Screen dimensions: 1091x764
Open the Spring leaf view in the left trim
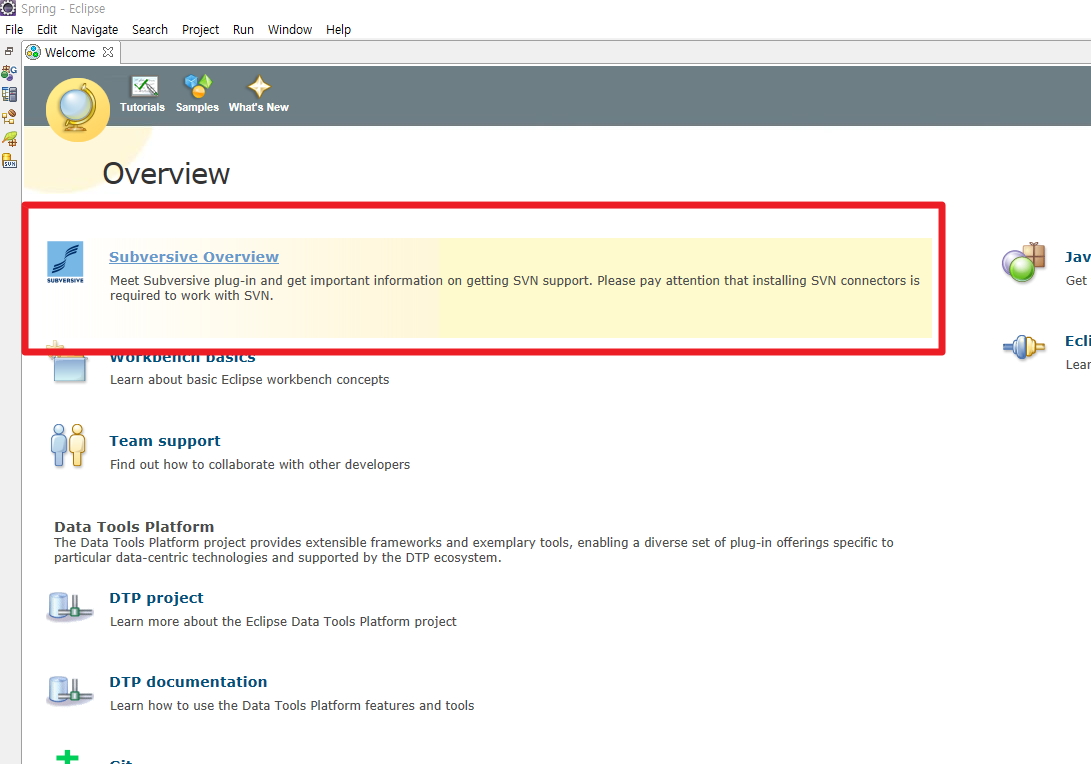click(9, 139)
